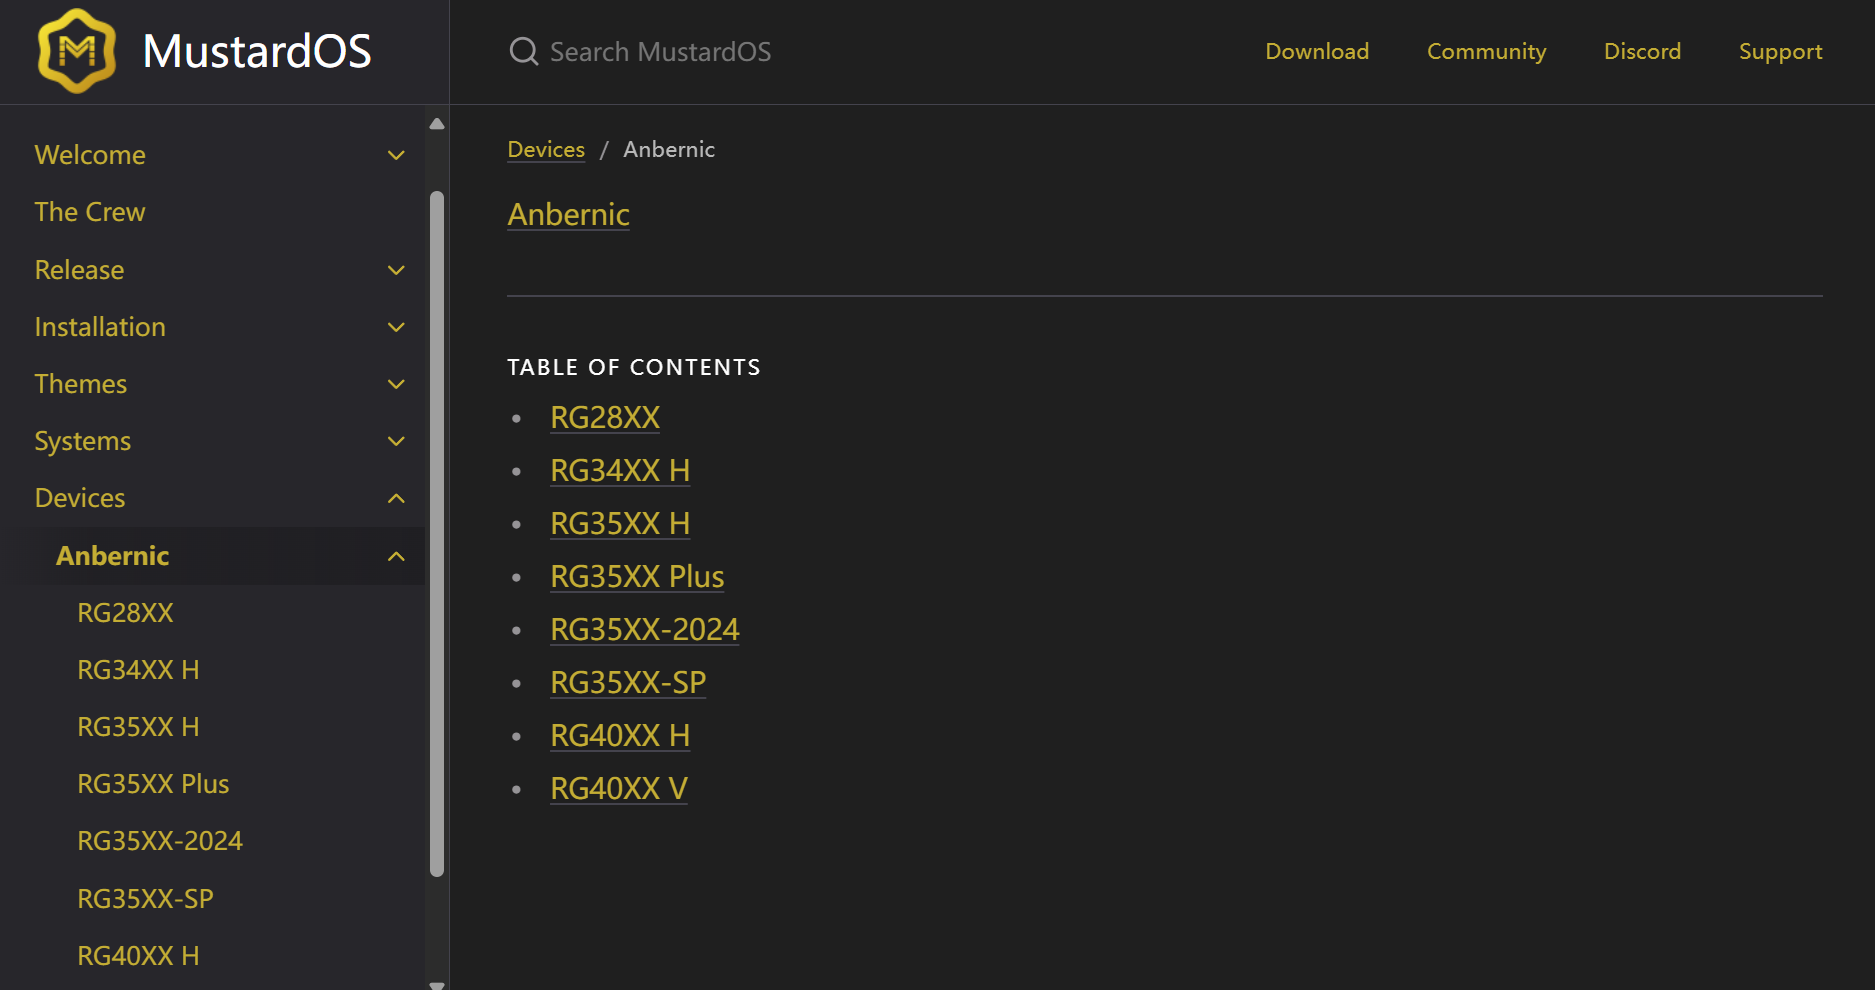Screen dimensions: 1875x990
Task: Open the Discord nav link
Action: tap(1642, 51)
